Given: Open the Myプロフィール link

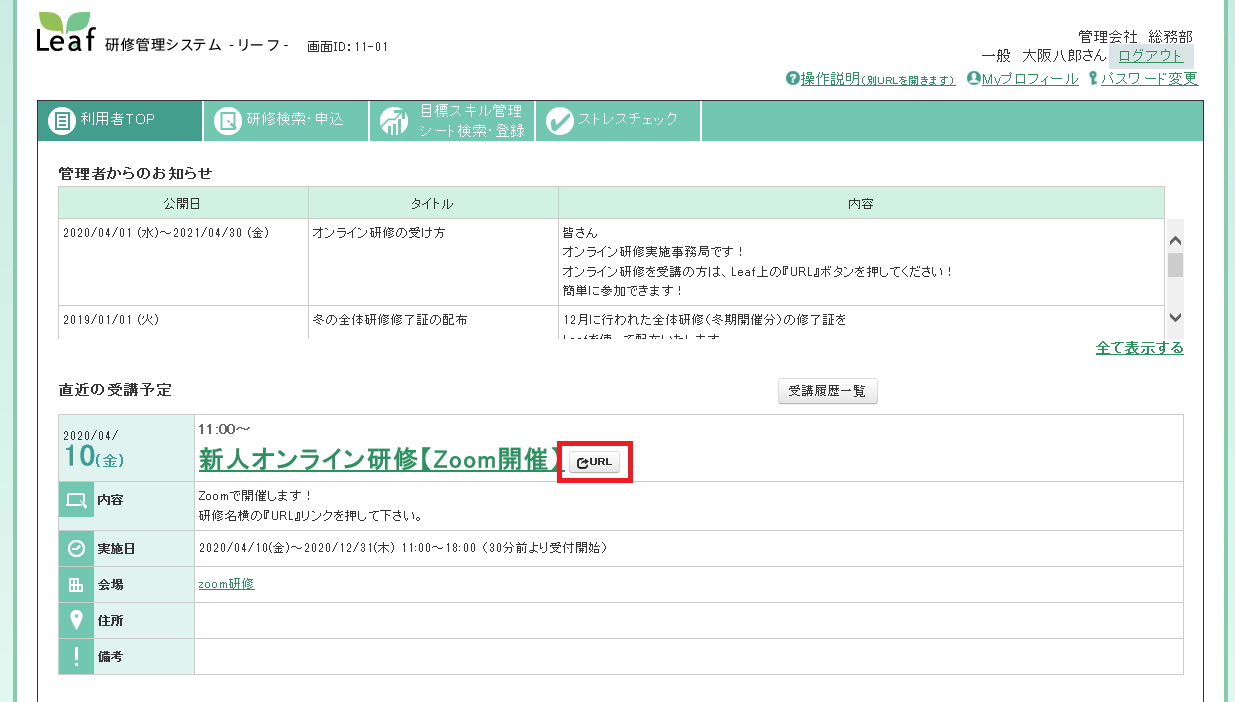Looking at the screenshot, I should point(1030,79).
